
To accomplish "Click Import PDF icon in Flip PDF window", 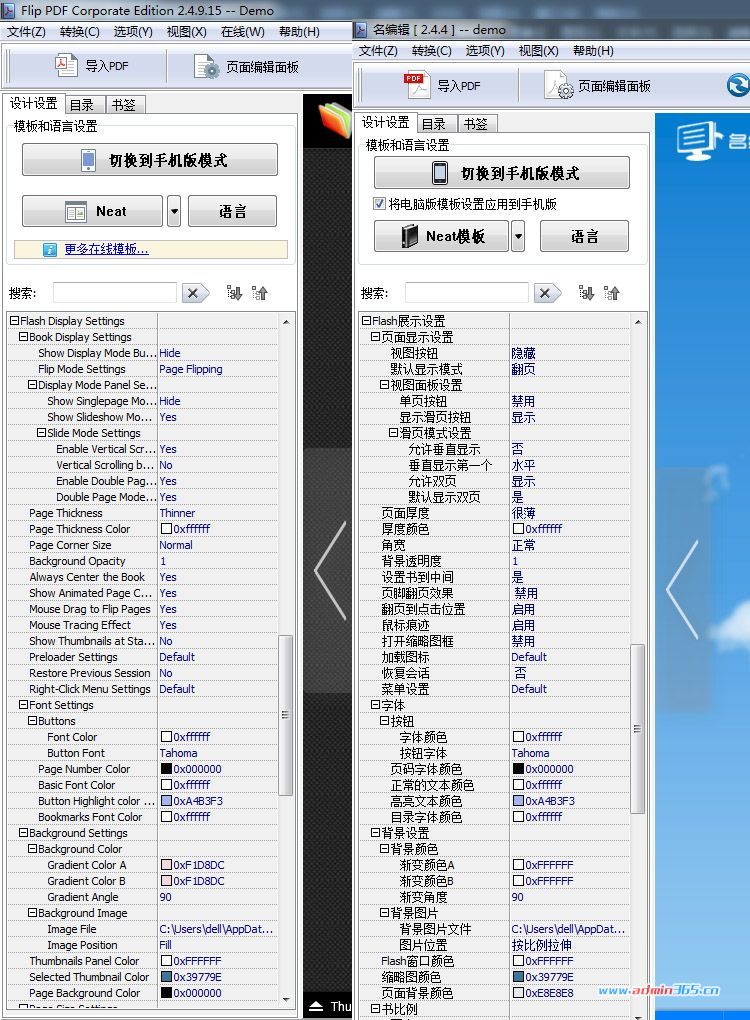I will click(65, 66).
